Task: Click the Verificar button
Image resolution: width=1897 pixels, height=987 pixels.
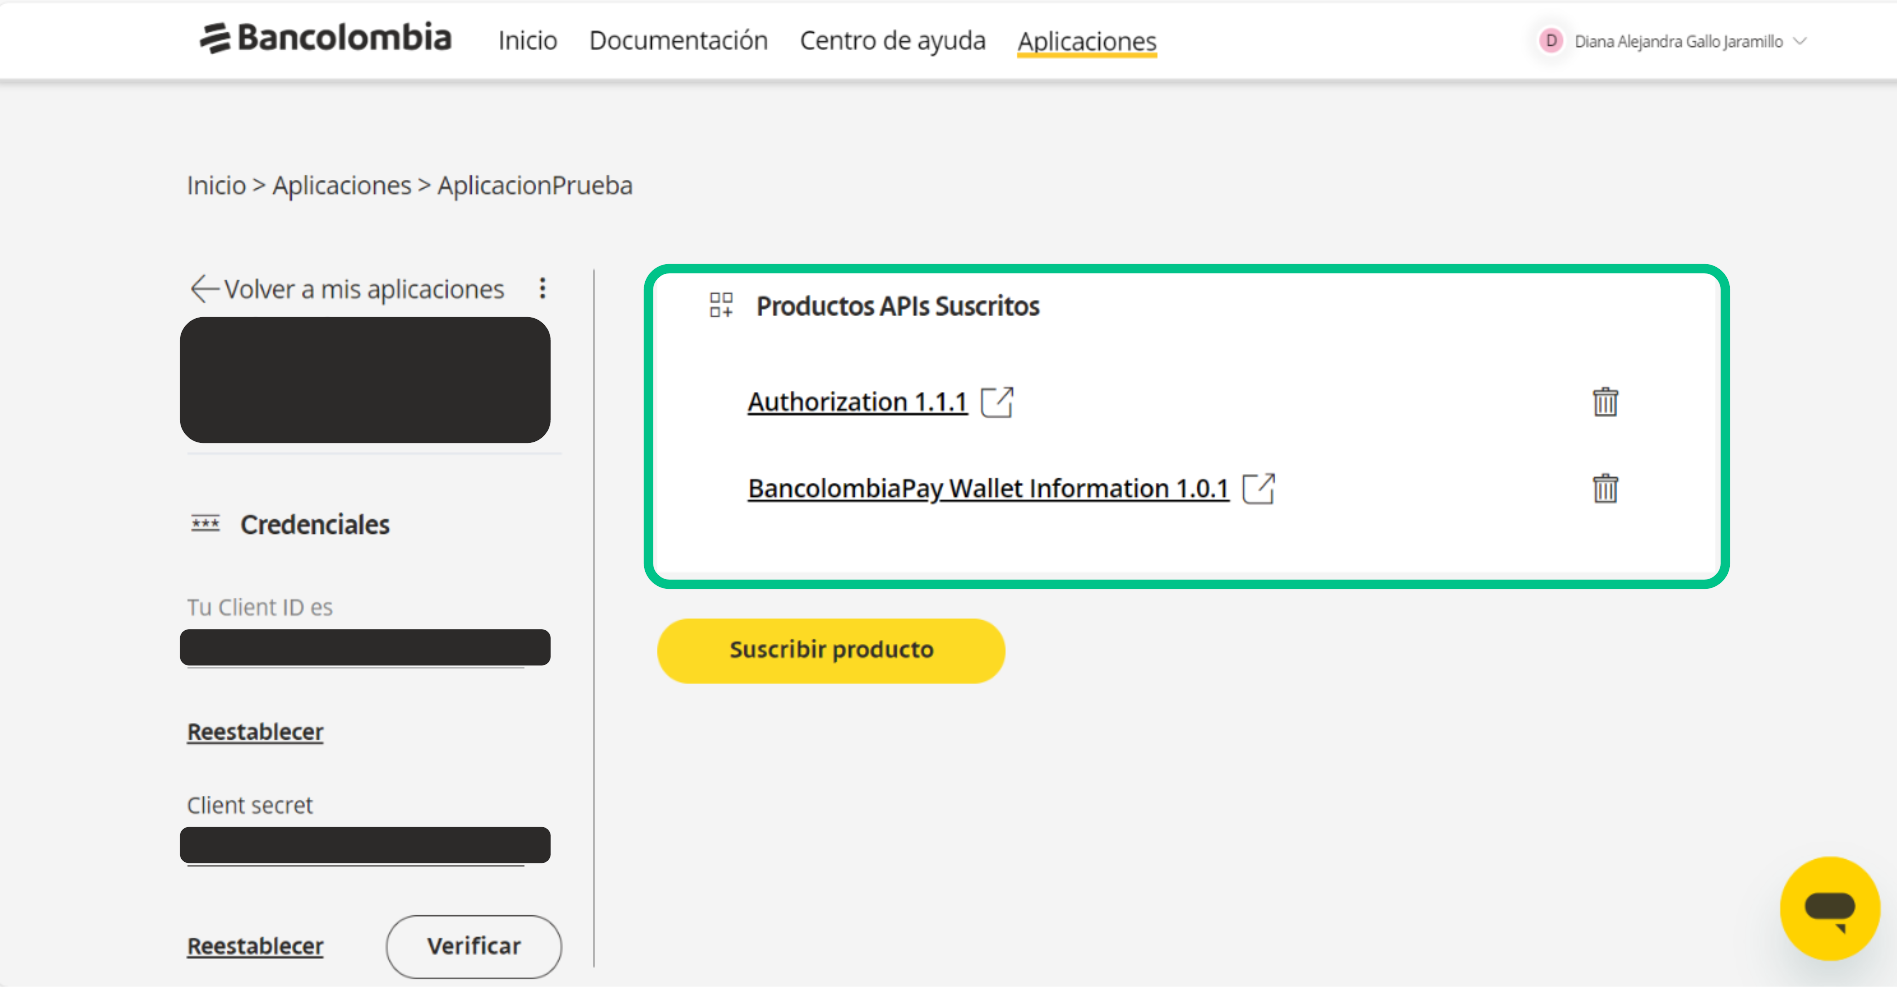Action: (x=474, y=946)
